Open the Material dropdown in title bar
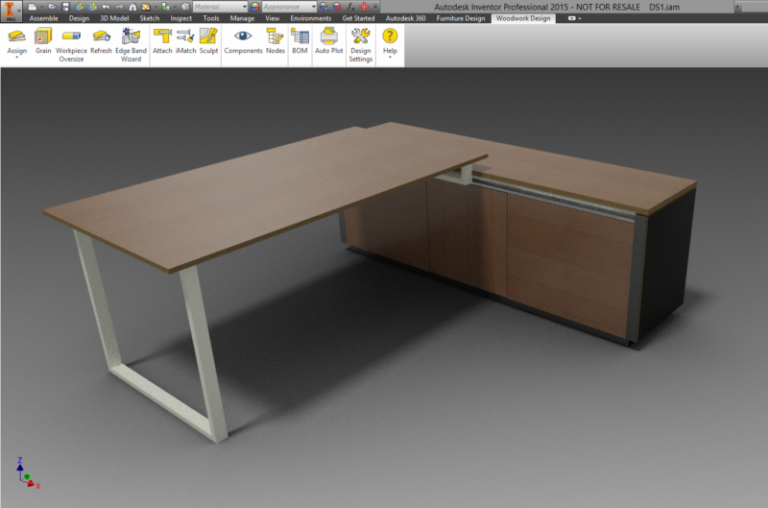 point(220,6)
